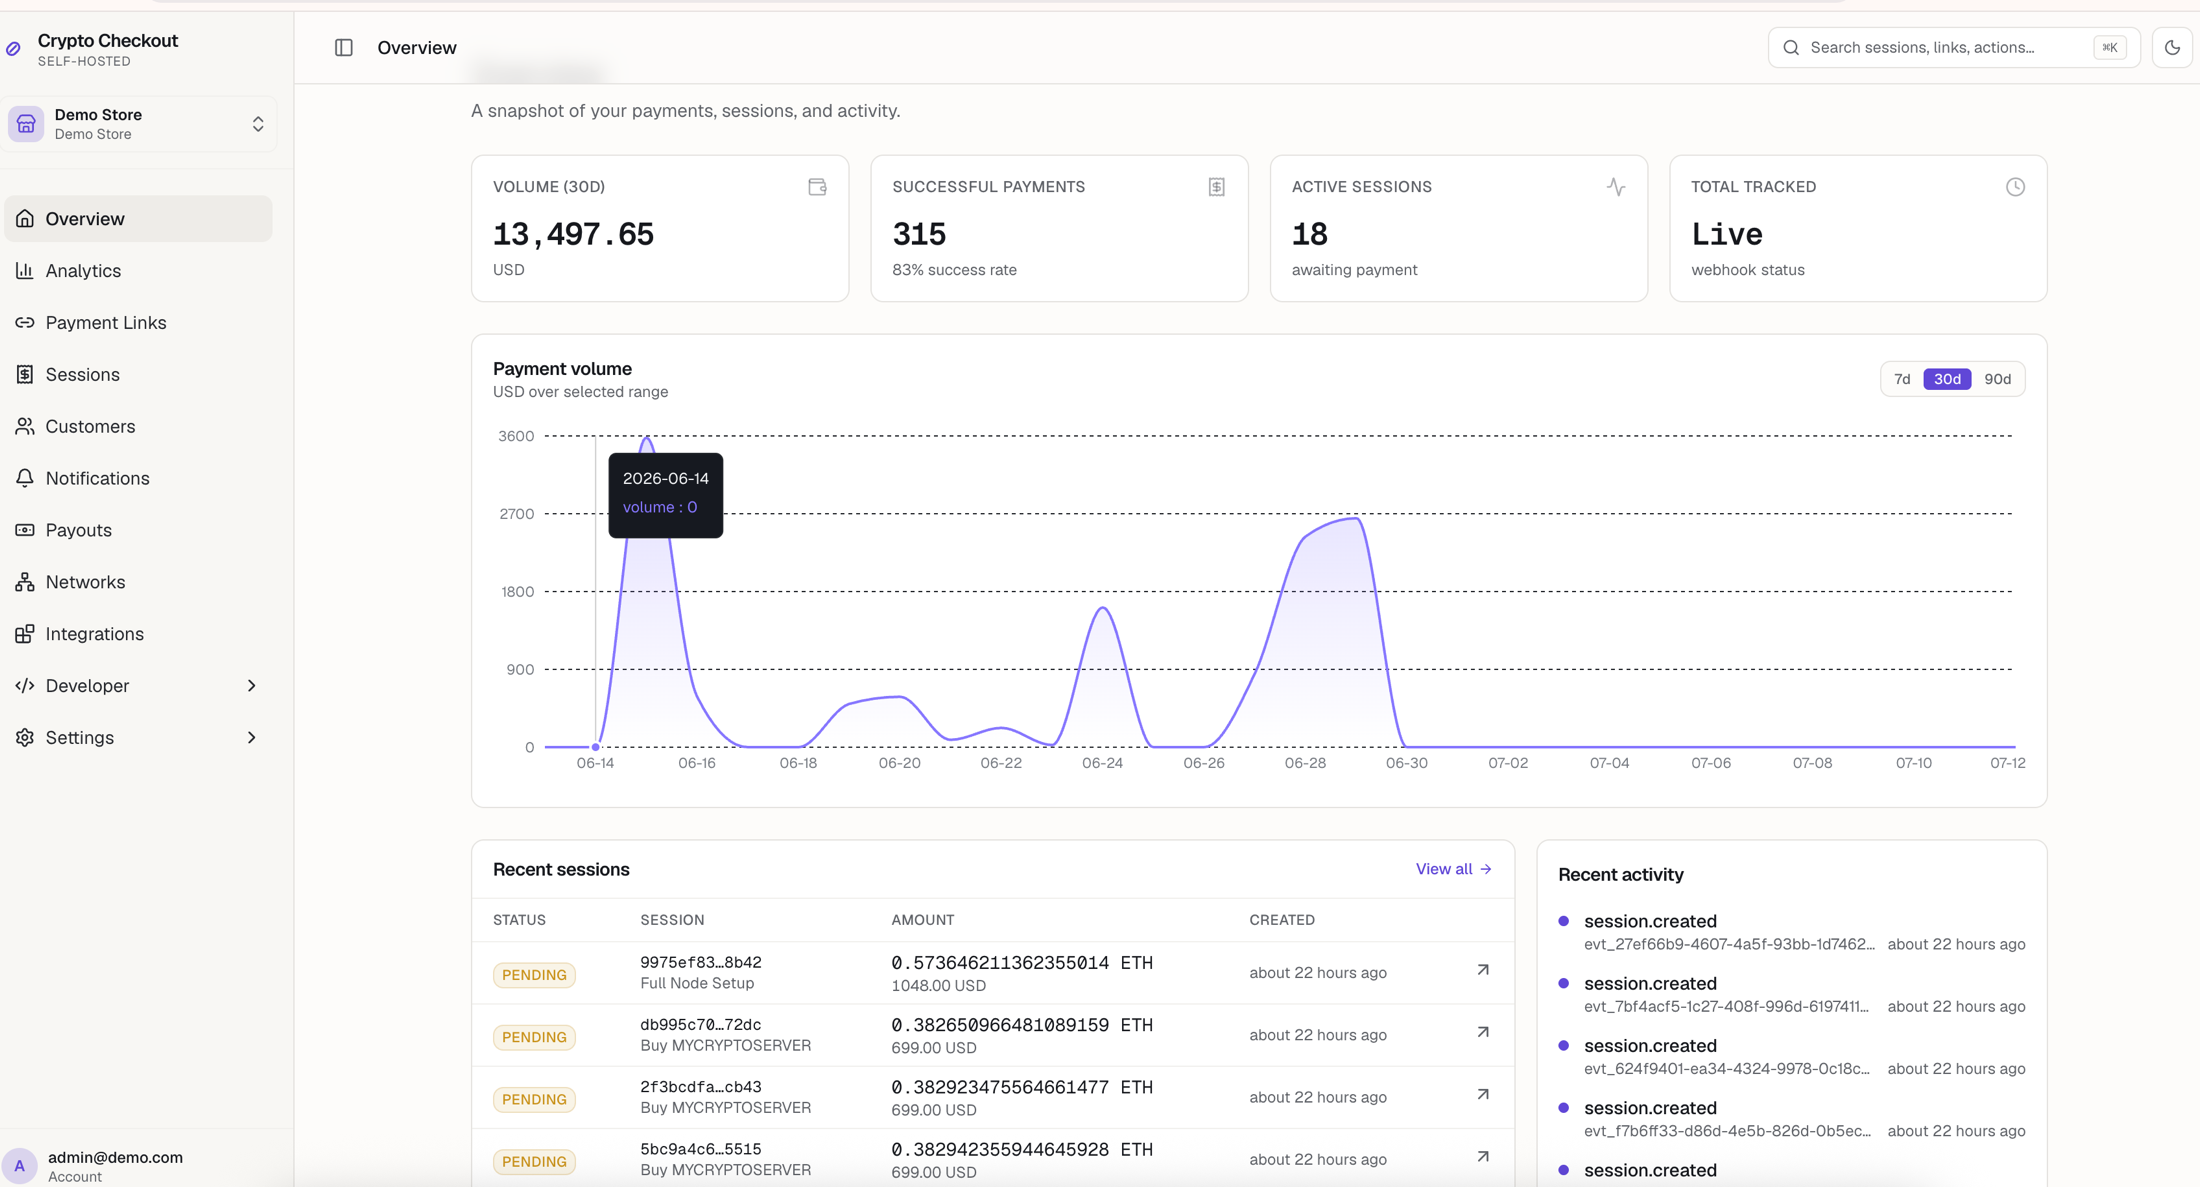
Task: Click the Analytics bar chart icon
Action: pos(25,270)
